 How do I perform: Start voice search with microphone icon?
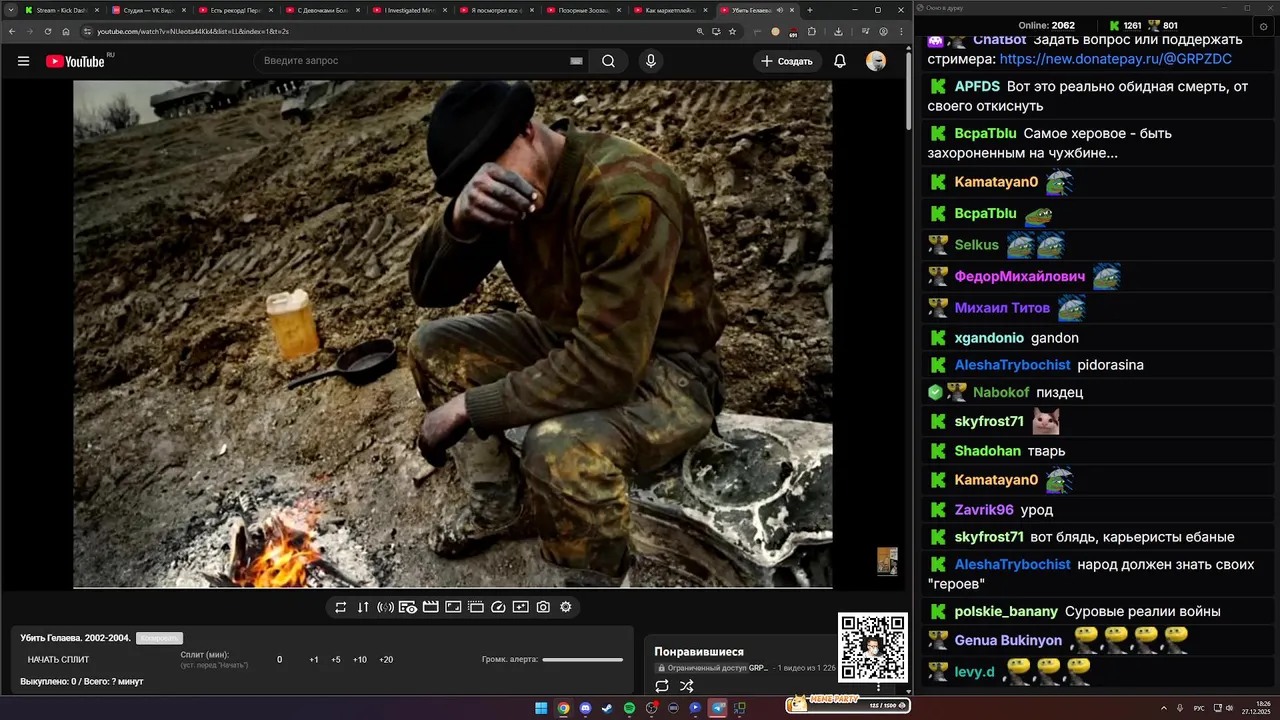coord(651,61)
